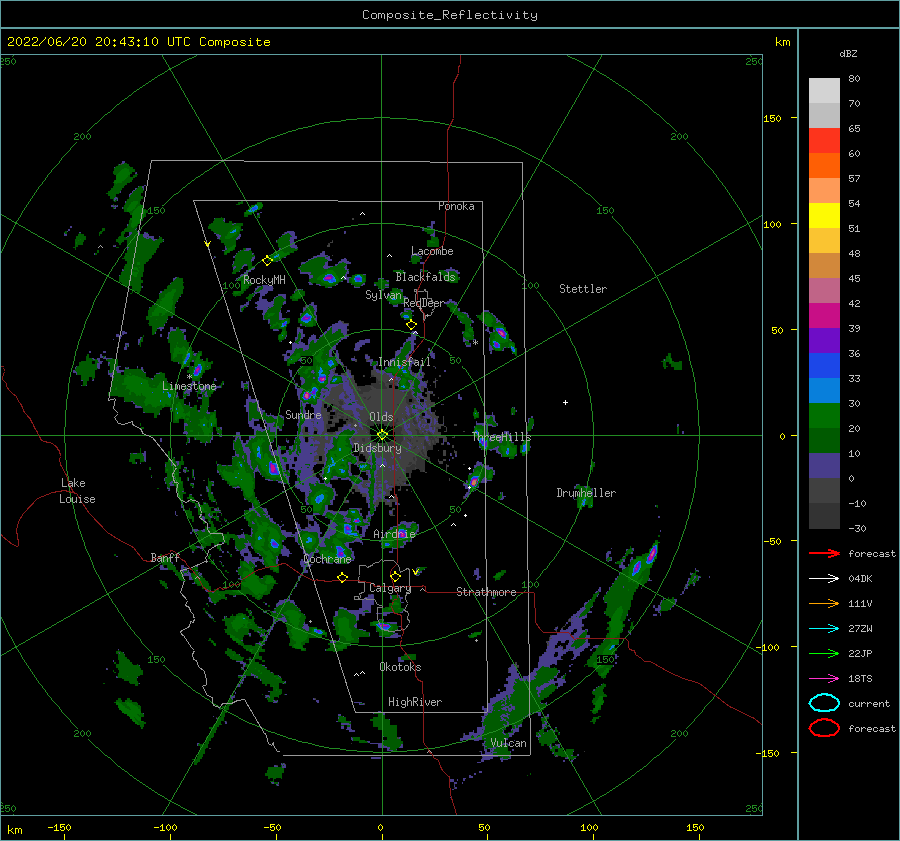900x841 pixels.
Task: Click the dBZ legend heading
Action: [848, 53]
